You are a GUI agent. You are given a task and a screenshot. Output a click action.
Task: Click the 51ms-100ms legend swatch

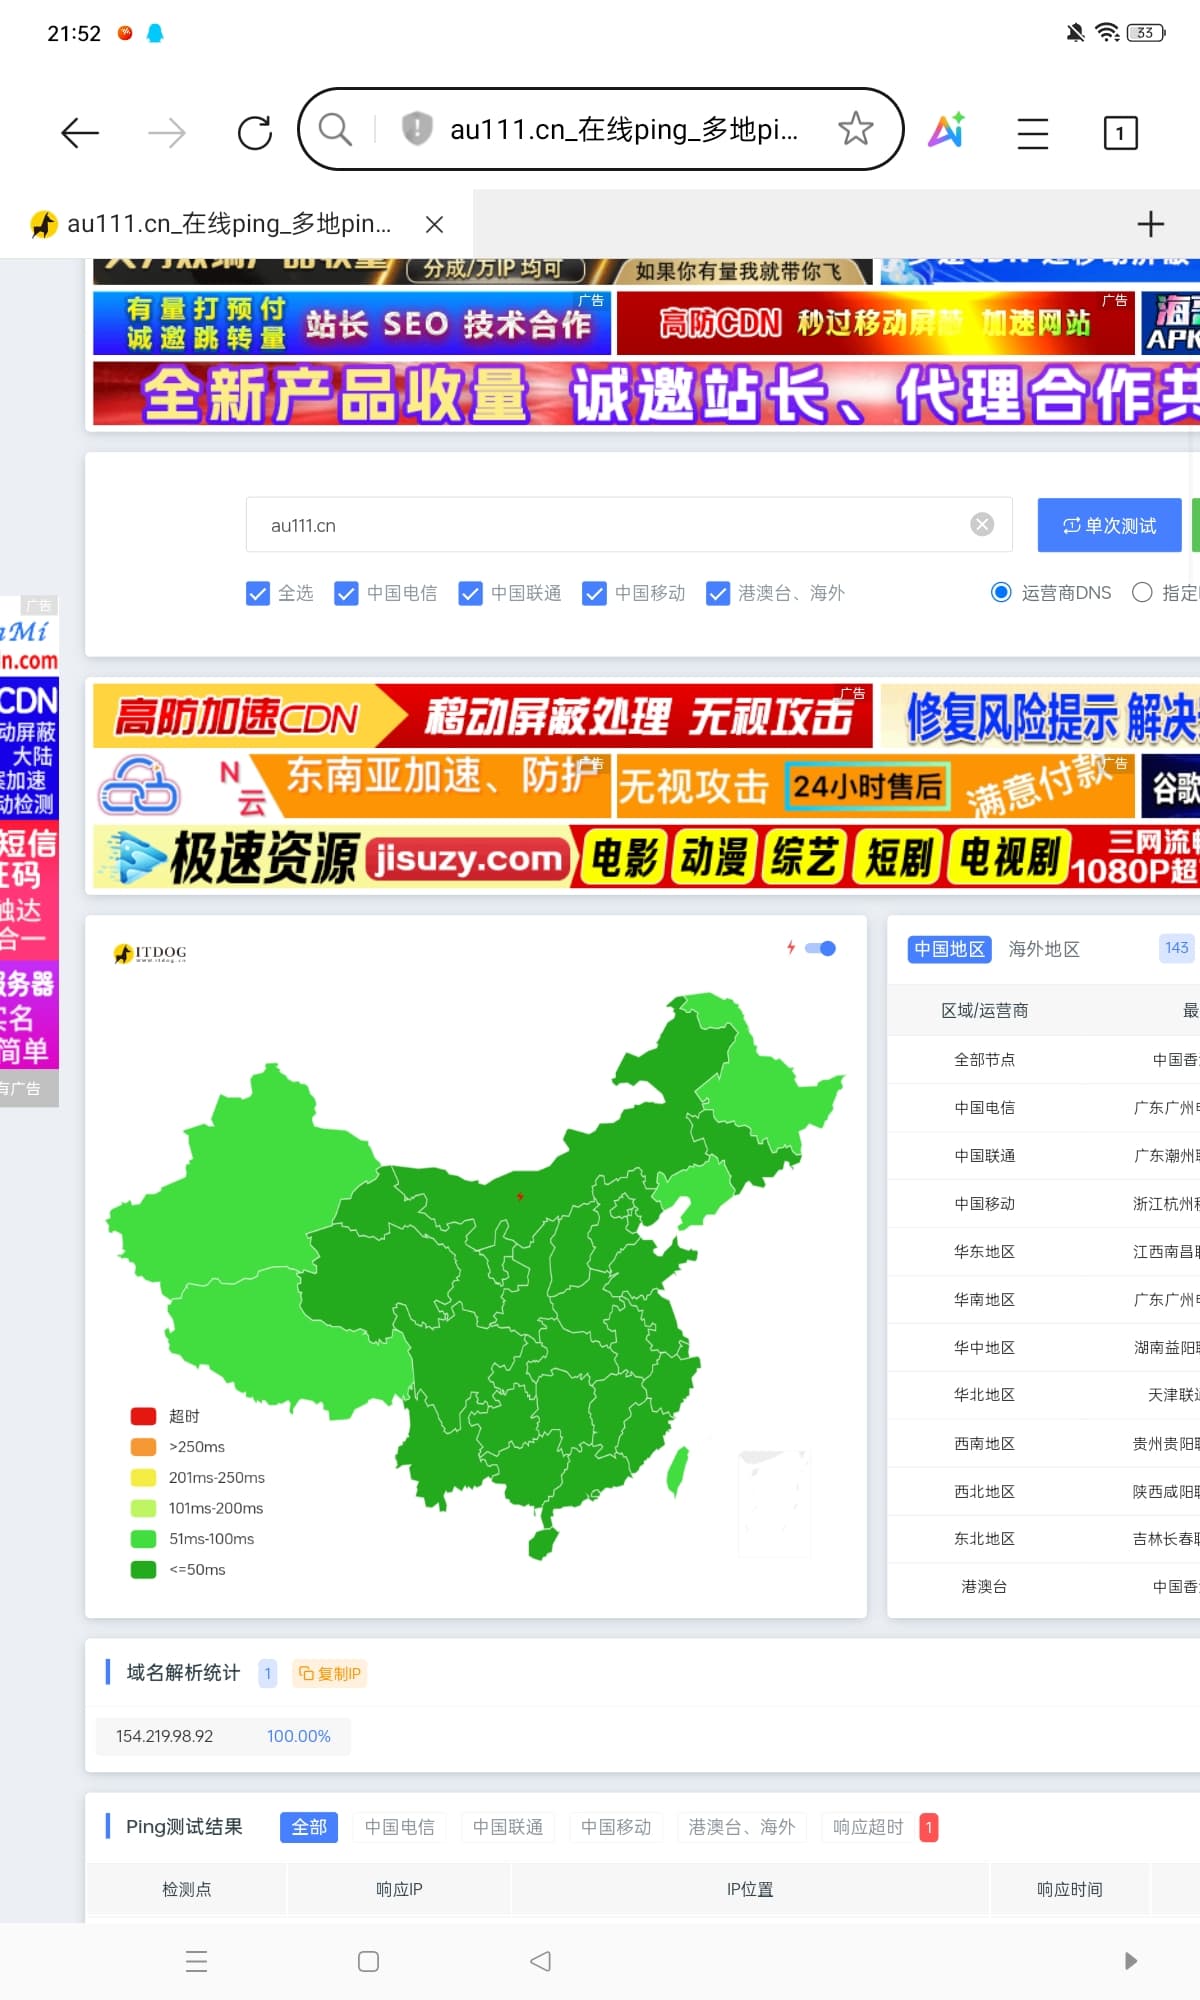coord(143,1538)
